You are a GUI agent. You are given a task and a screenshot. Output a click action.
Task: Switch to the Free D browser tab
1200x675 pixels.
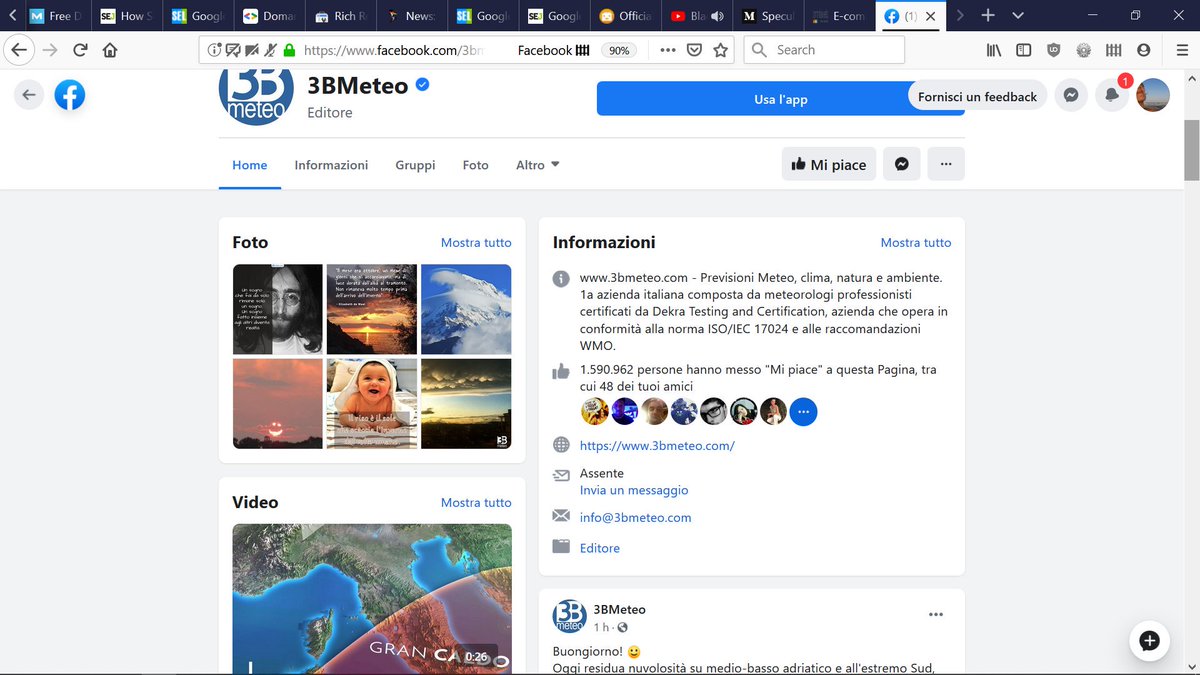(58, 16)
